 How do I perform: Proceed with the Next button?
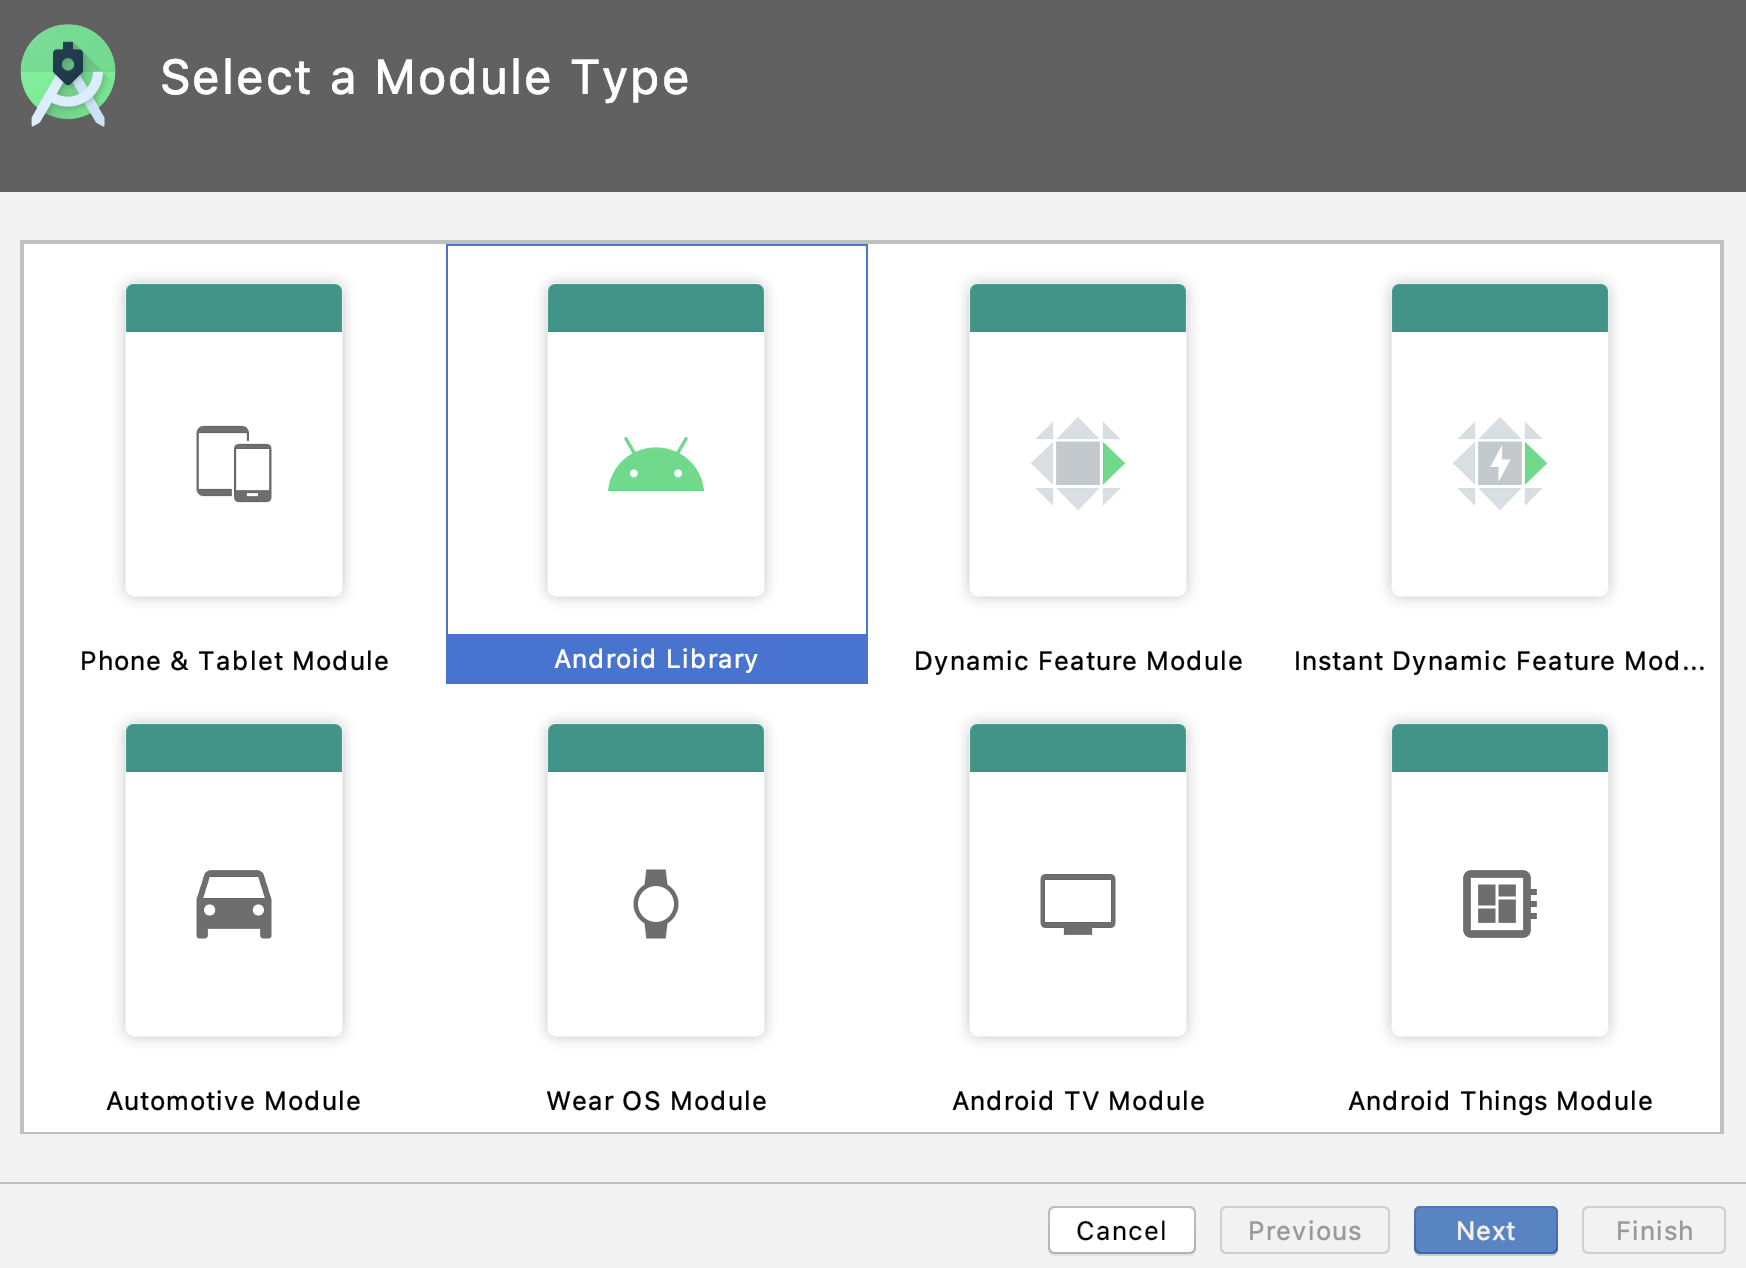click(x=1486, y=1230)
